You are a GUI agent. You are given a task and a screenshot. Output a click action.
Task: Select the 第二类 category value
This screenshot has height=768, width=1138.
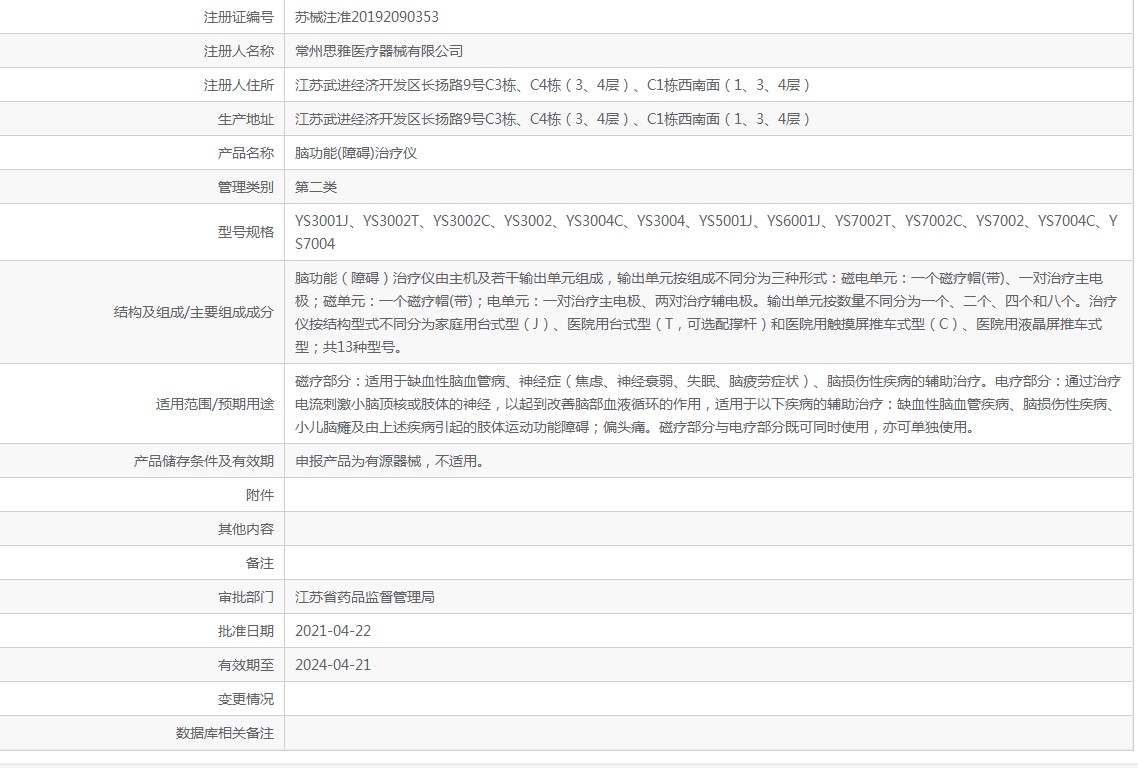316,187
